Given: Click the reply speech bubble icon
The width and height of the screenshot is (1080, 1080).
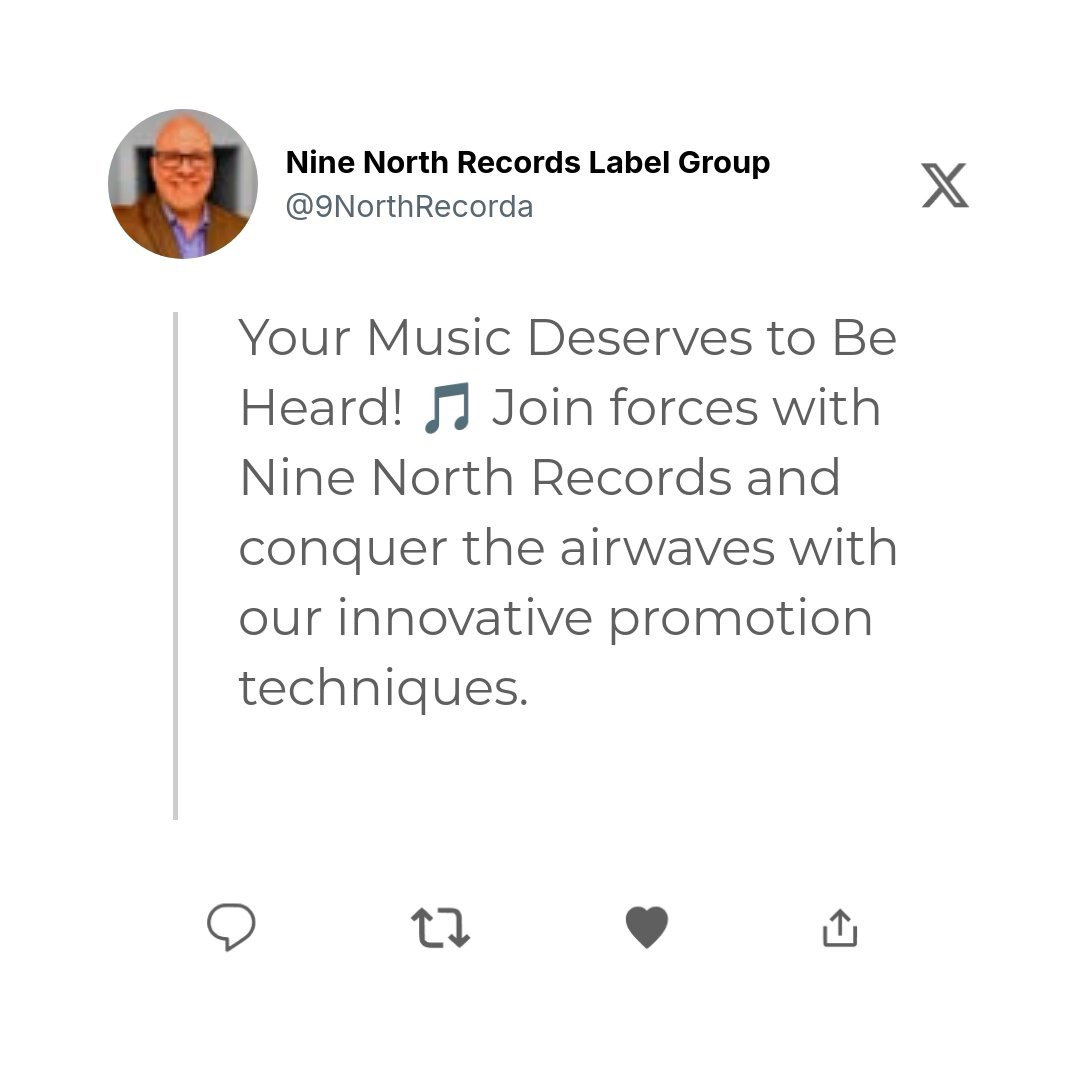Looking at the screenshot, I should [231, 926].
